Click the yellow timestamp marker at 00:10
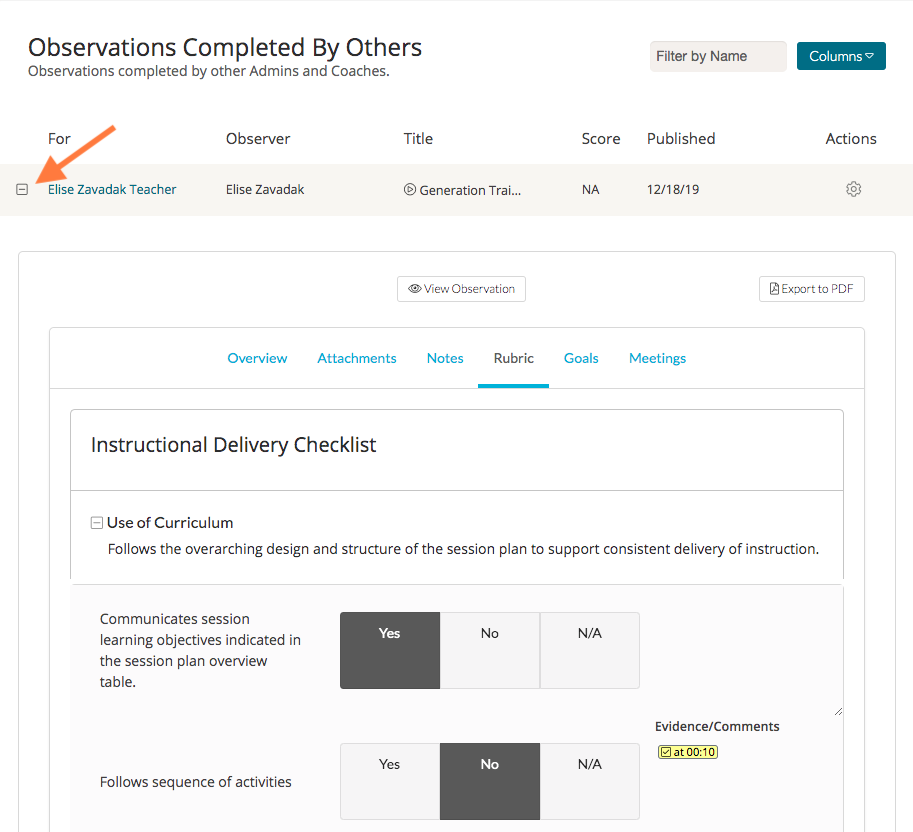 pyautogui.click(x=688, y=752)
